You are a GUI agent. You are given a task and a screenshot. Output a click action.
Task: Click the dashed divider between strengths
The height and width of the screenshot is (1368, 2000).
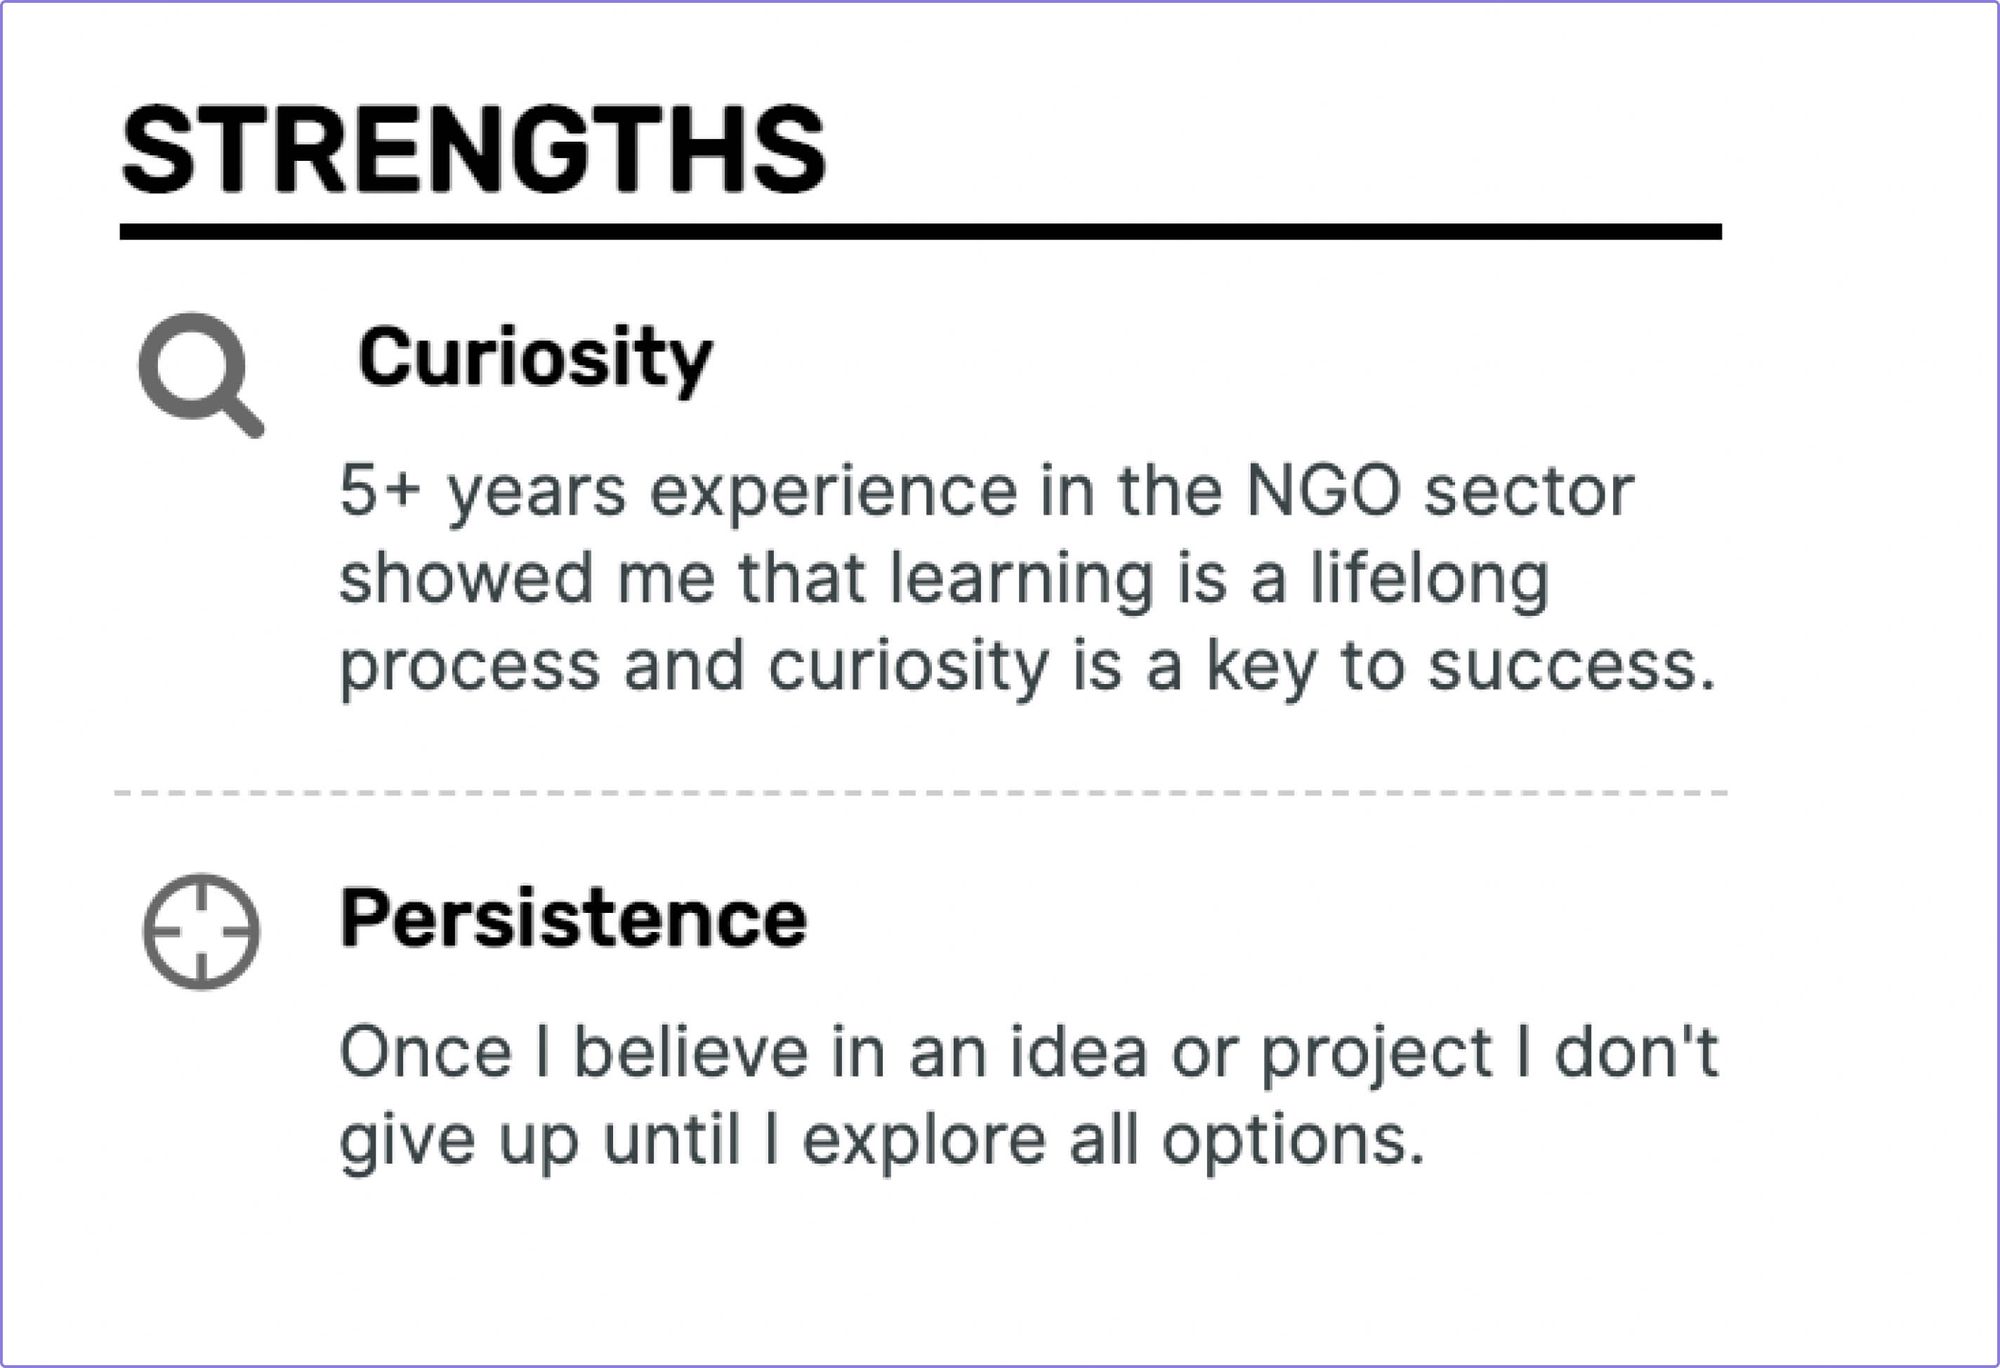pyautogui.click(x=921, y=793)
